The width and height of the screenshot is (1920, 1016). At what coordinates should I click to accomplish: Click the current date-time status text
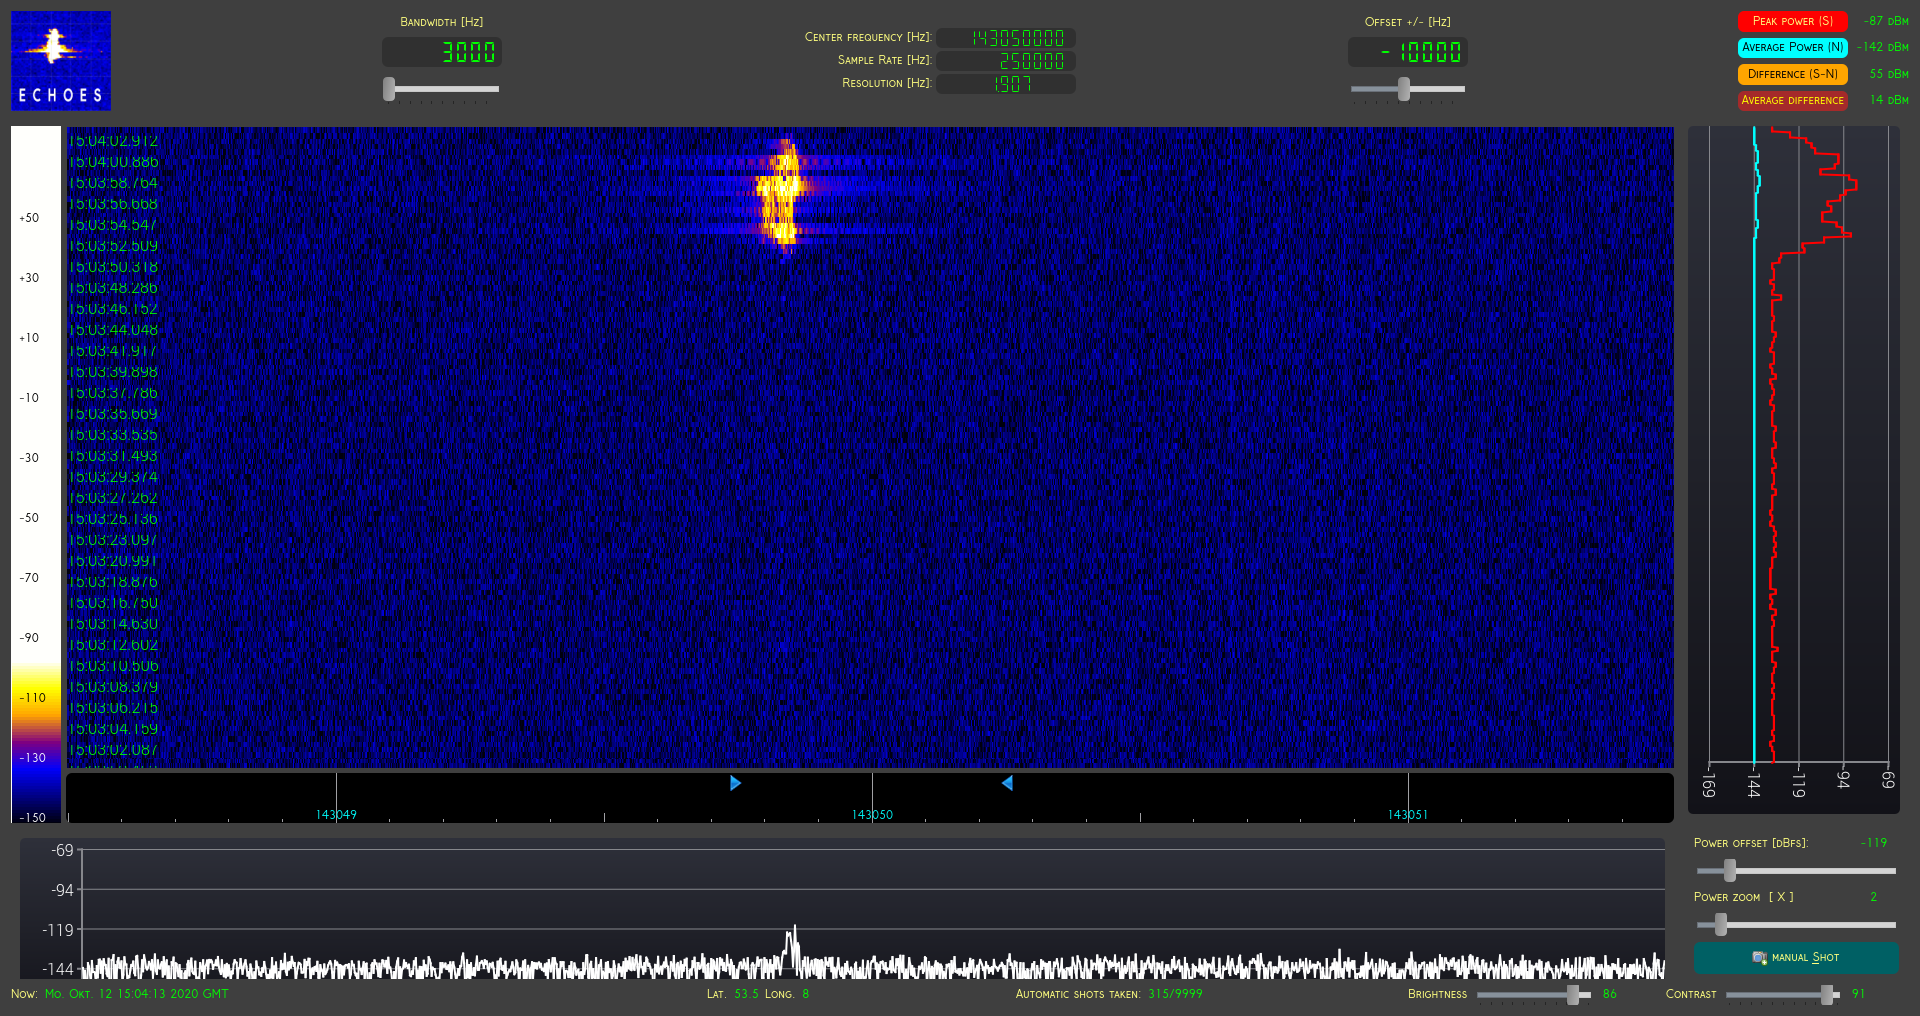[136, 994]
